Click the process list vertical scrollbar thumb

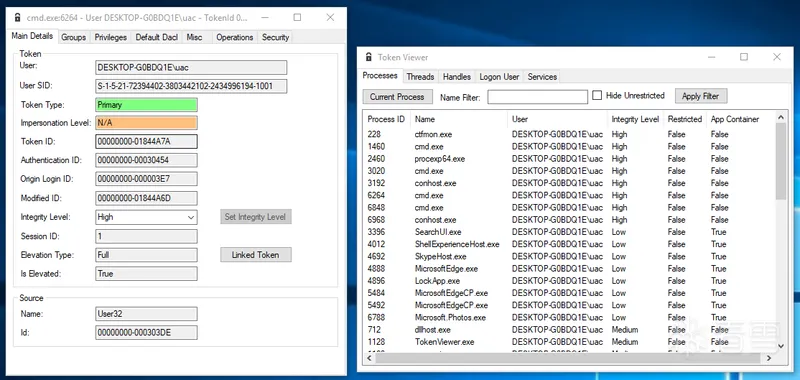click(781, 161)
